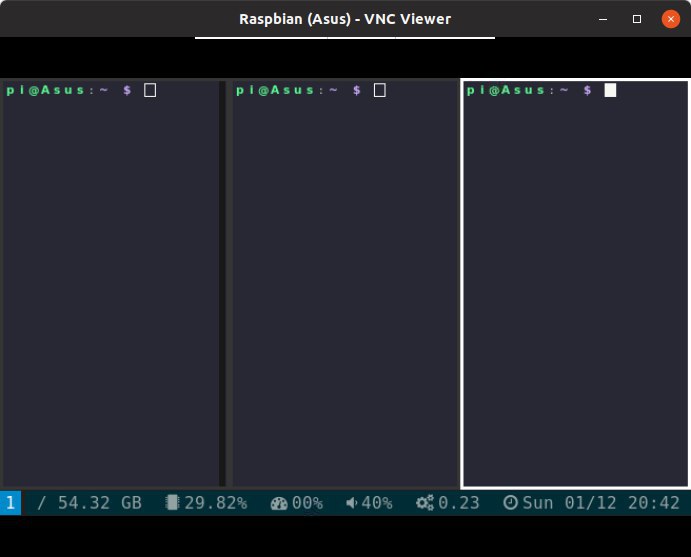Click disk usage text '/ 54.32 GB'
The height and width of the screenshot is (557, 691).
click(89, 503)
